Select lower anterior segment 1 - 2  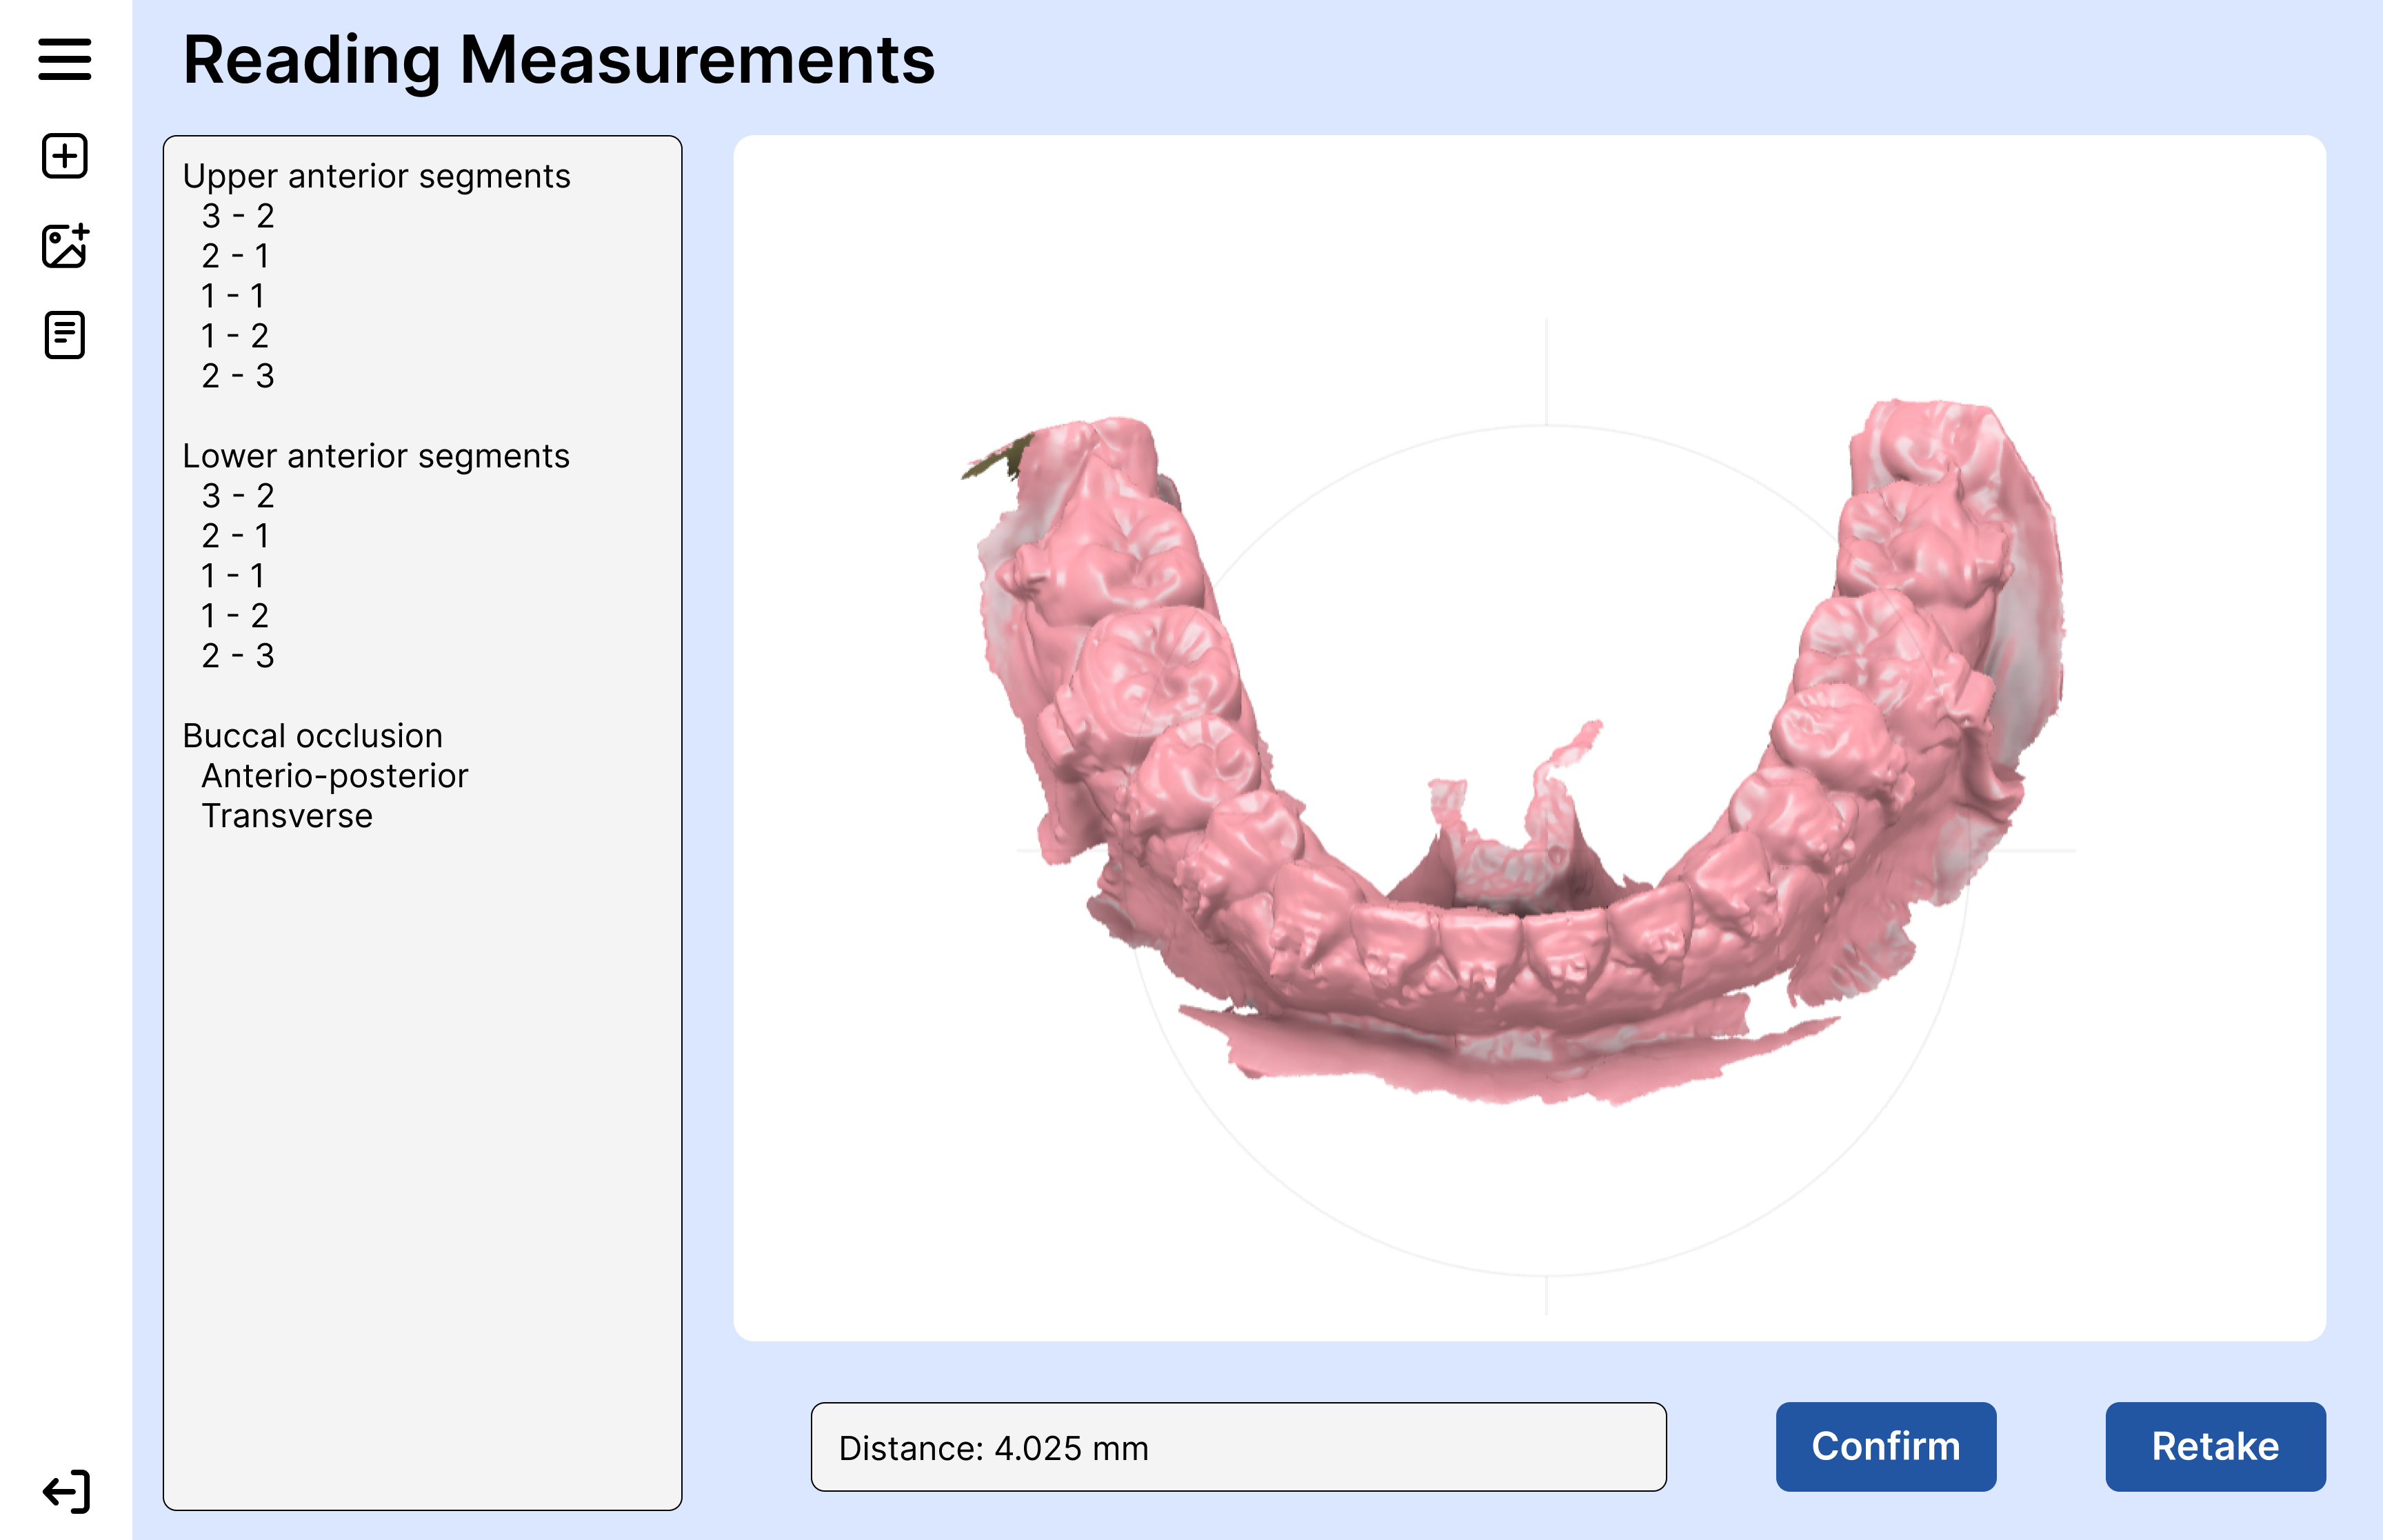(235, 616)
